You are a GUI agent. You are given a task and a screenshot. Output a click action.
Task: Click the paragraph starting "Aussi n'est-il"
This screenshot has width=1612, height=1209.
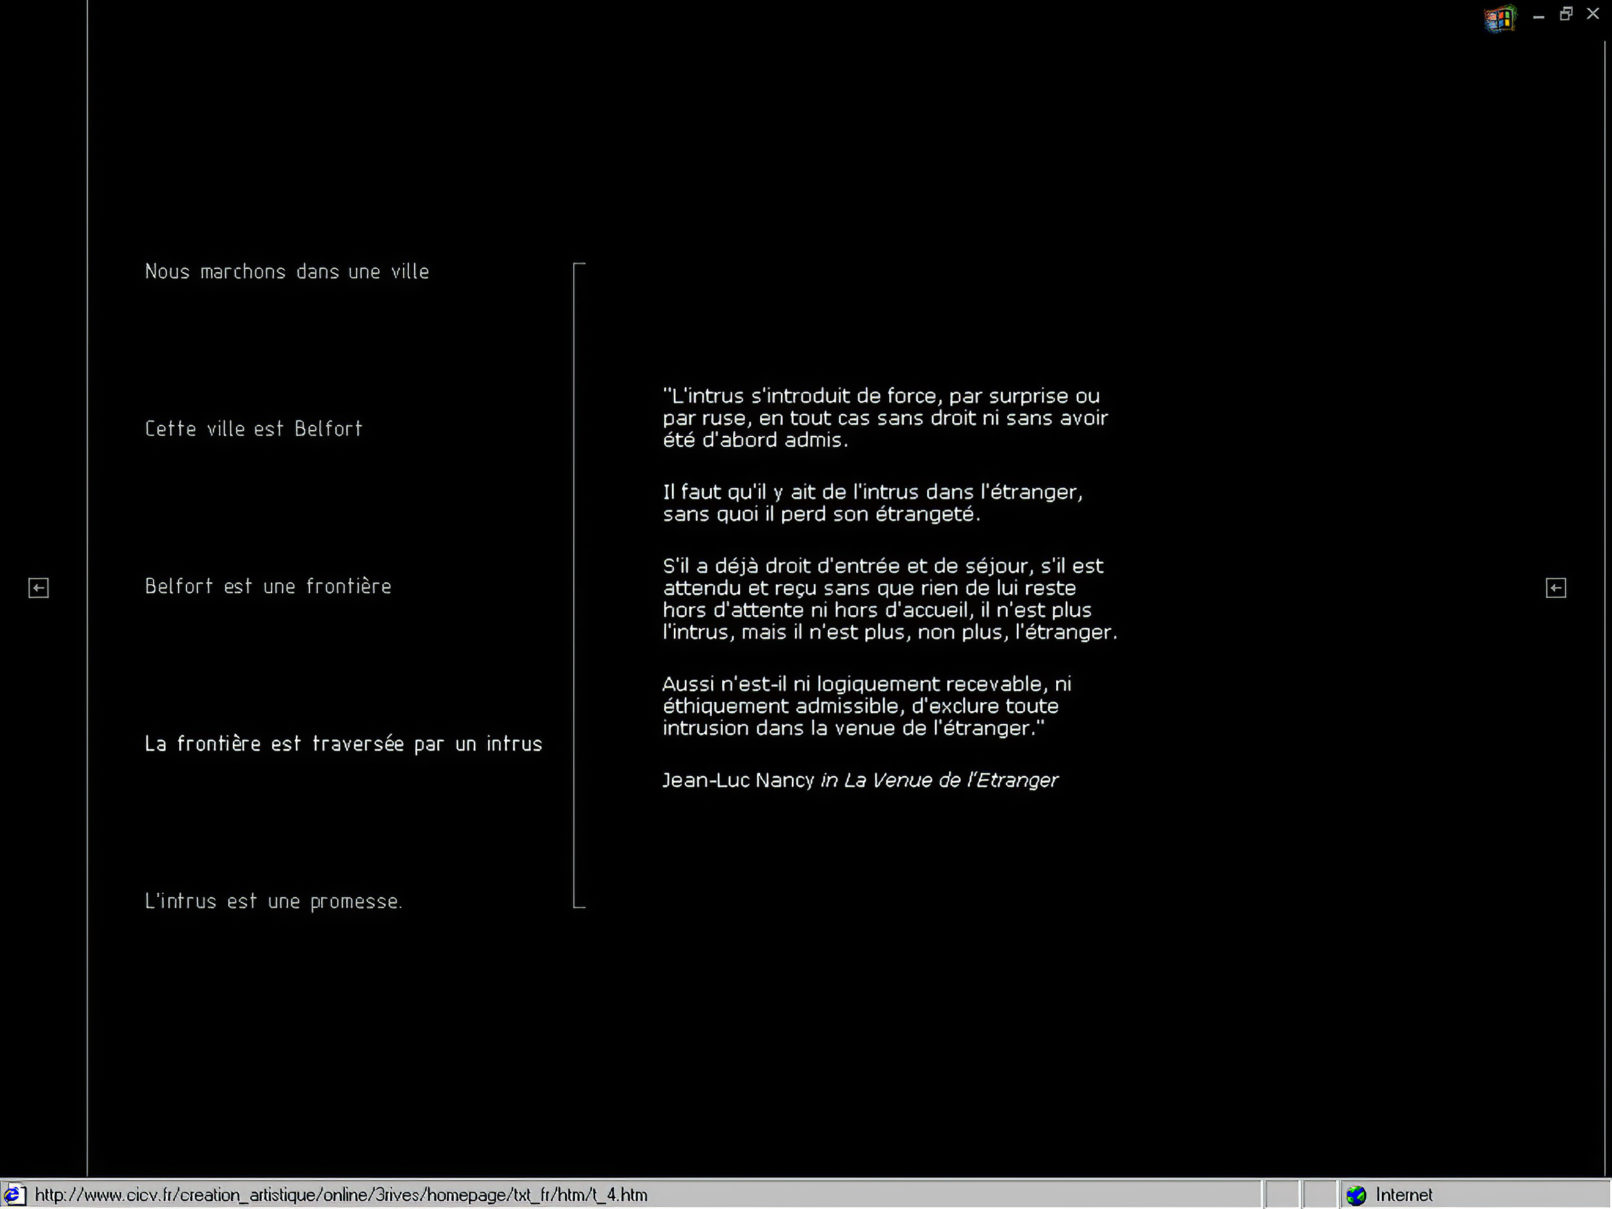865,706
